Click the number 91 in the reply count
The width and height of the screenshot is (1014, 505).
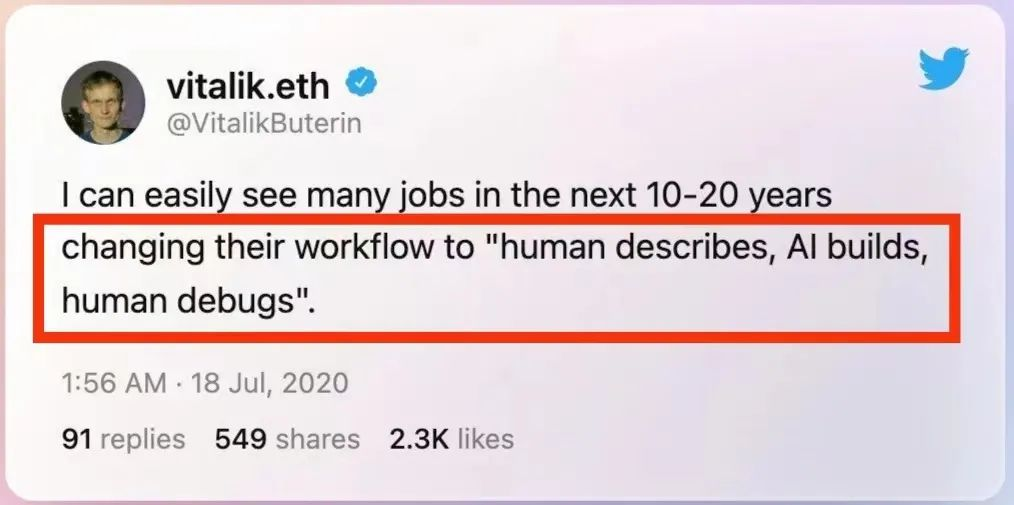coord(77,440)
